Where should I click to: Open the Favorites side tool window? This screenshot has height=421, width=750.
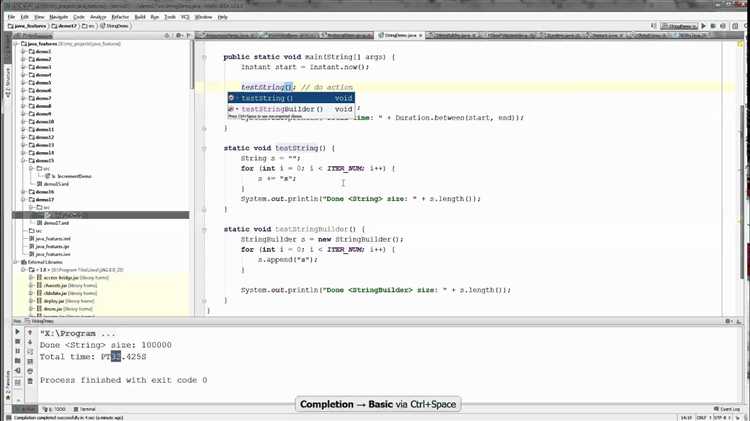pyautogui.click(x=7, y=385)
